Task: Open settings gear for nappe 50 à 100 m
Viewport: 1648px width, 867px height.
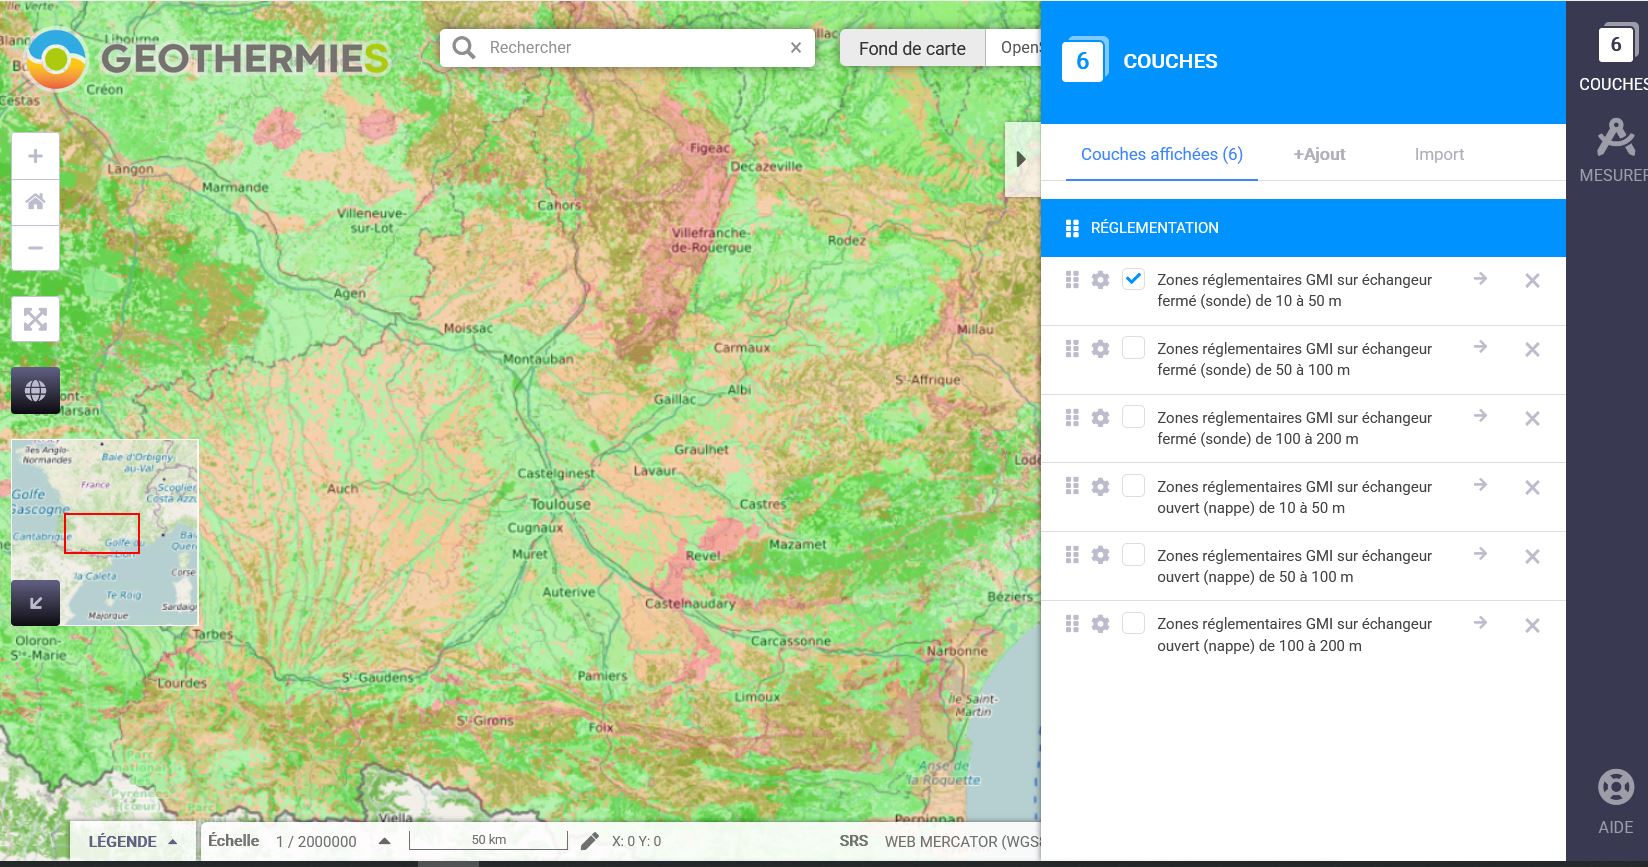Action: pos(1100,555)
